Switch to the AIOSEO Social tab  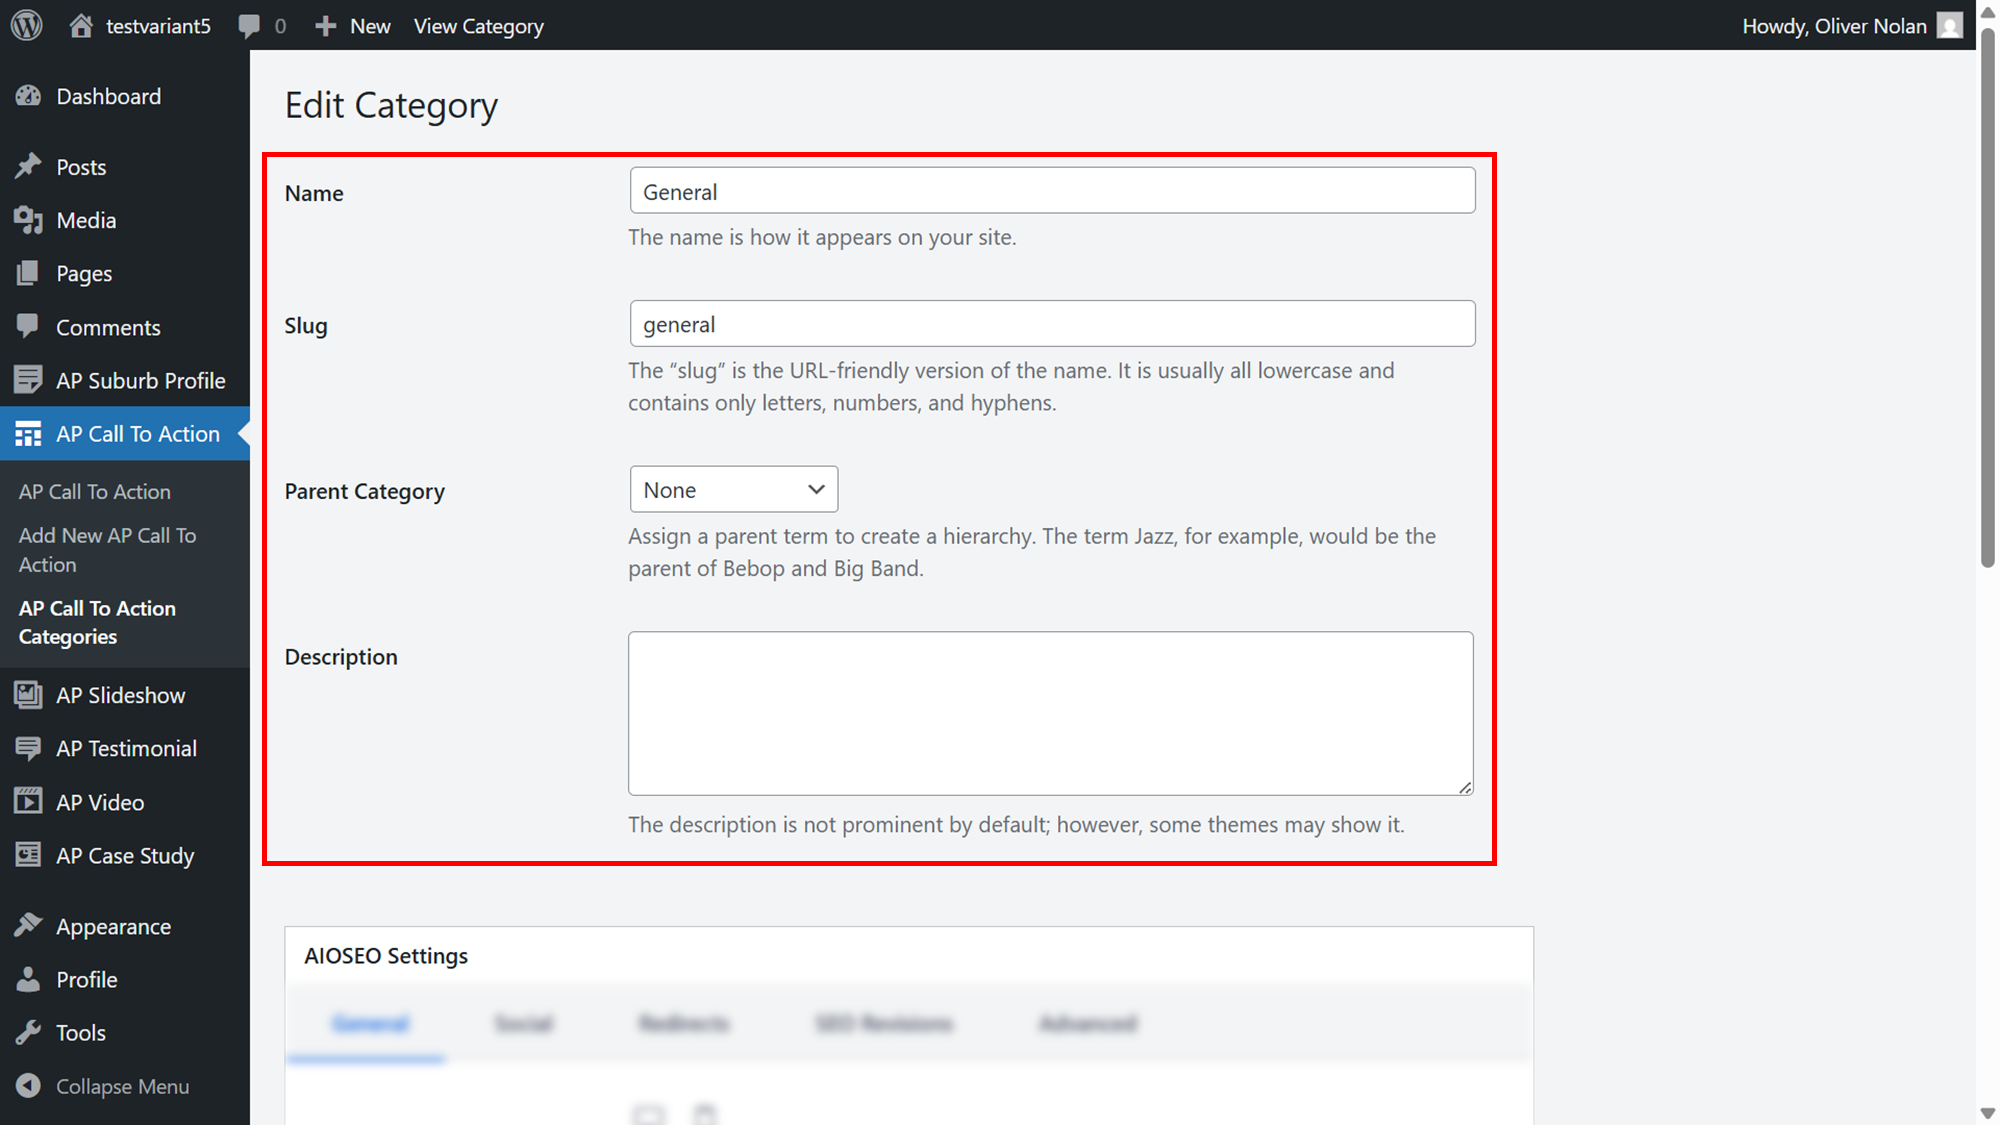coord(524,1023)
